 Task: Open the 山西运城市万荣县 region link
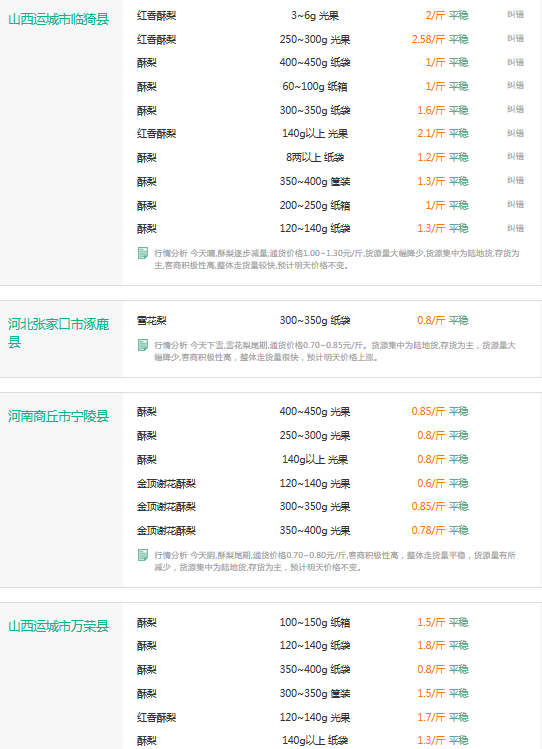58,626
